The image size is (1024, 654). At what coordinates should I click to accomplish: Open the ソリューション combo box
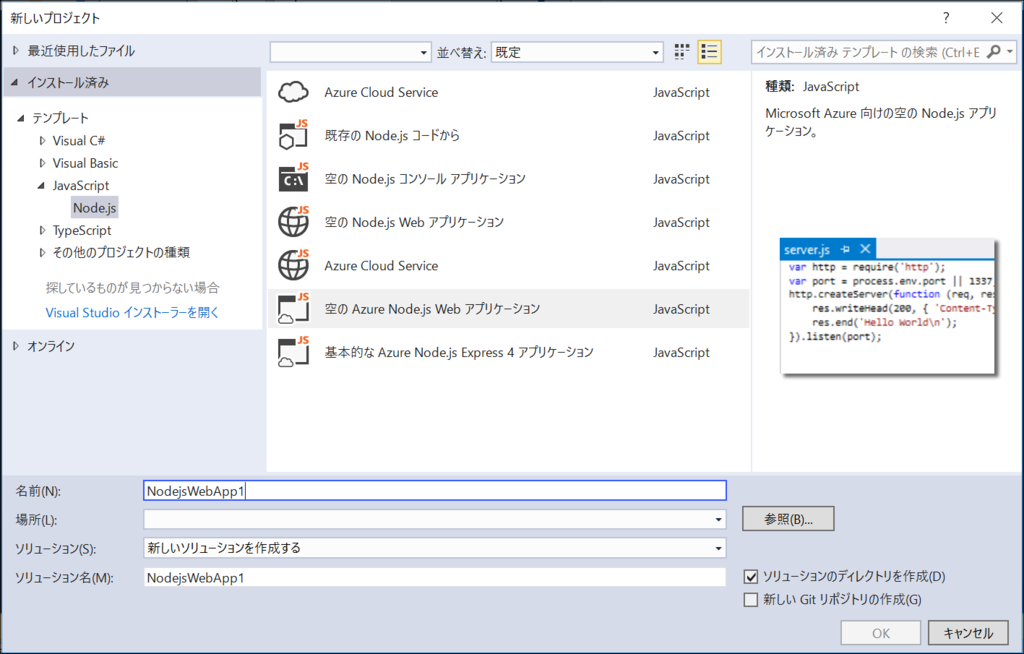(x=435, y=548)
